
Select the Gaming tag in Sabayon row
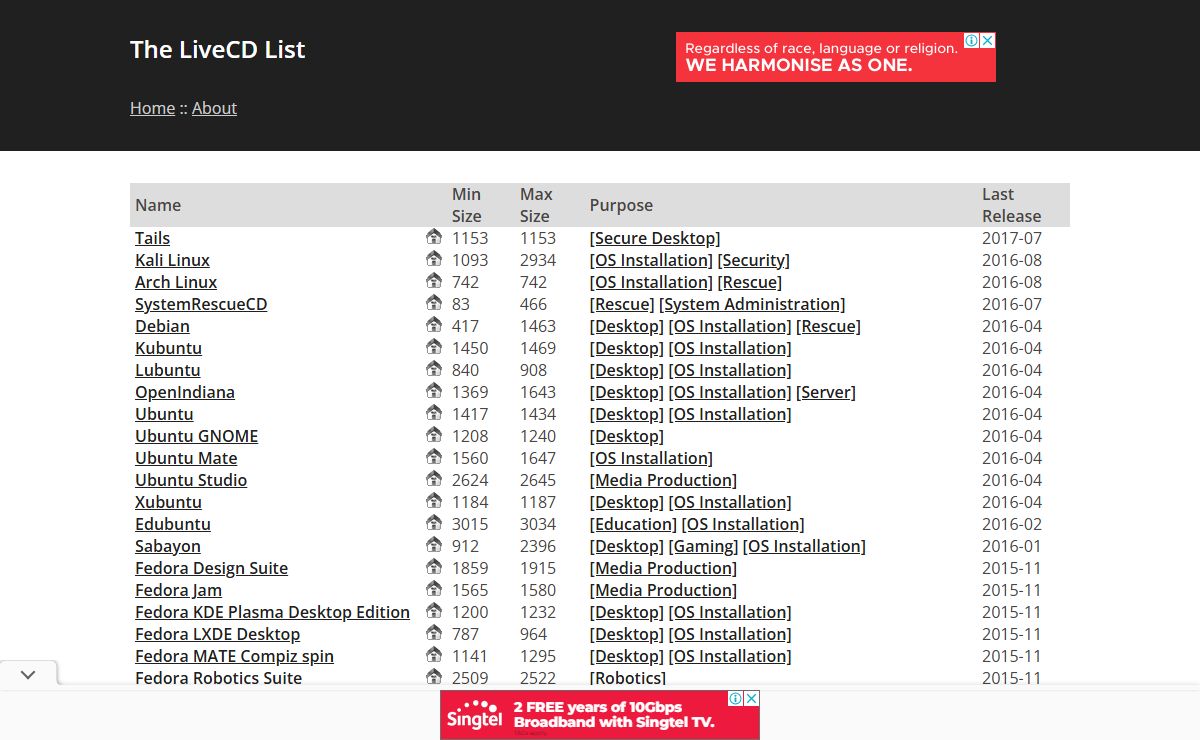coord(703,546)
